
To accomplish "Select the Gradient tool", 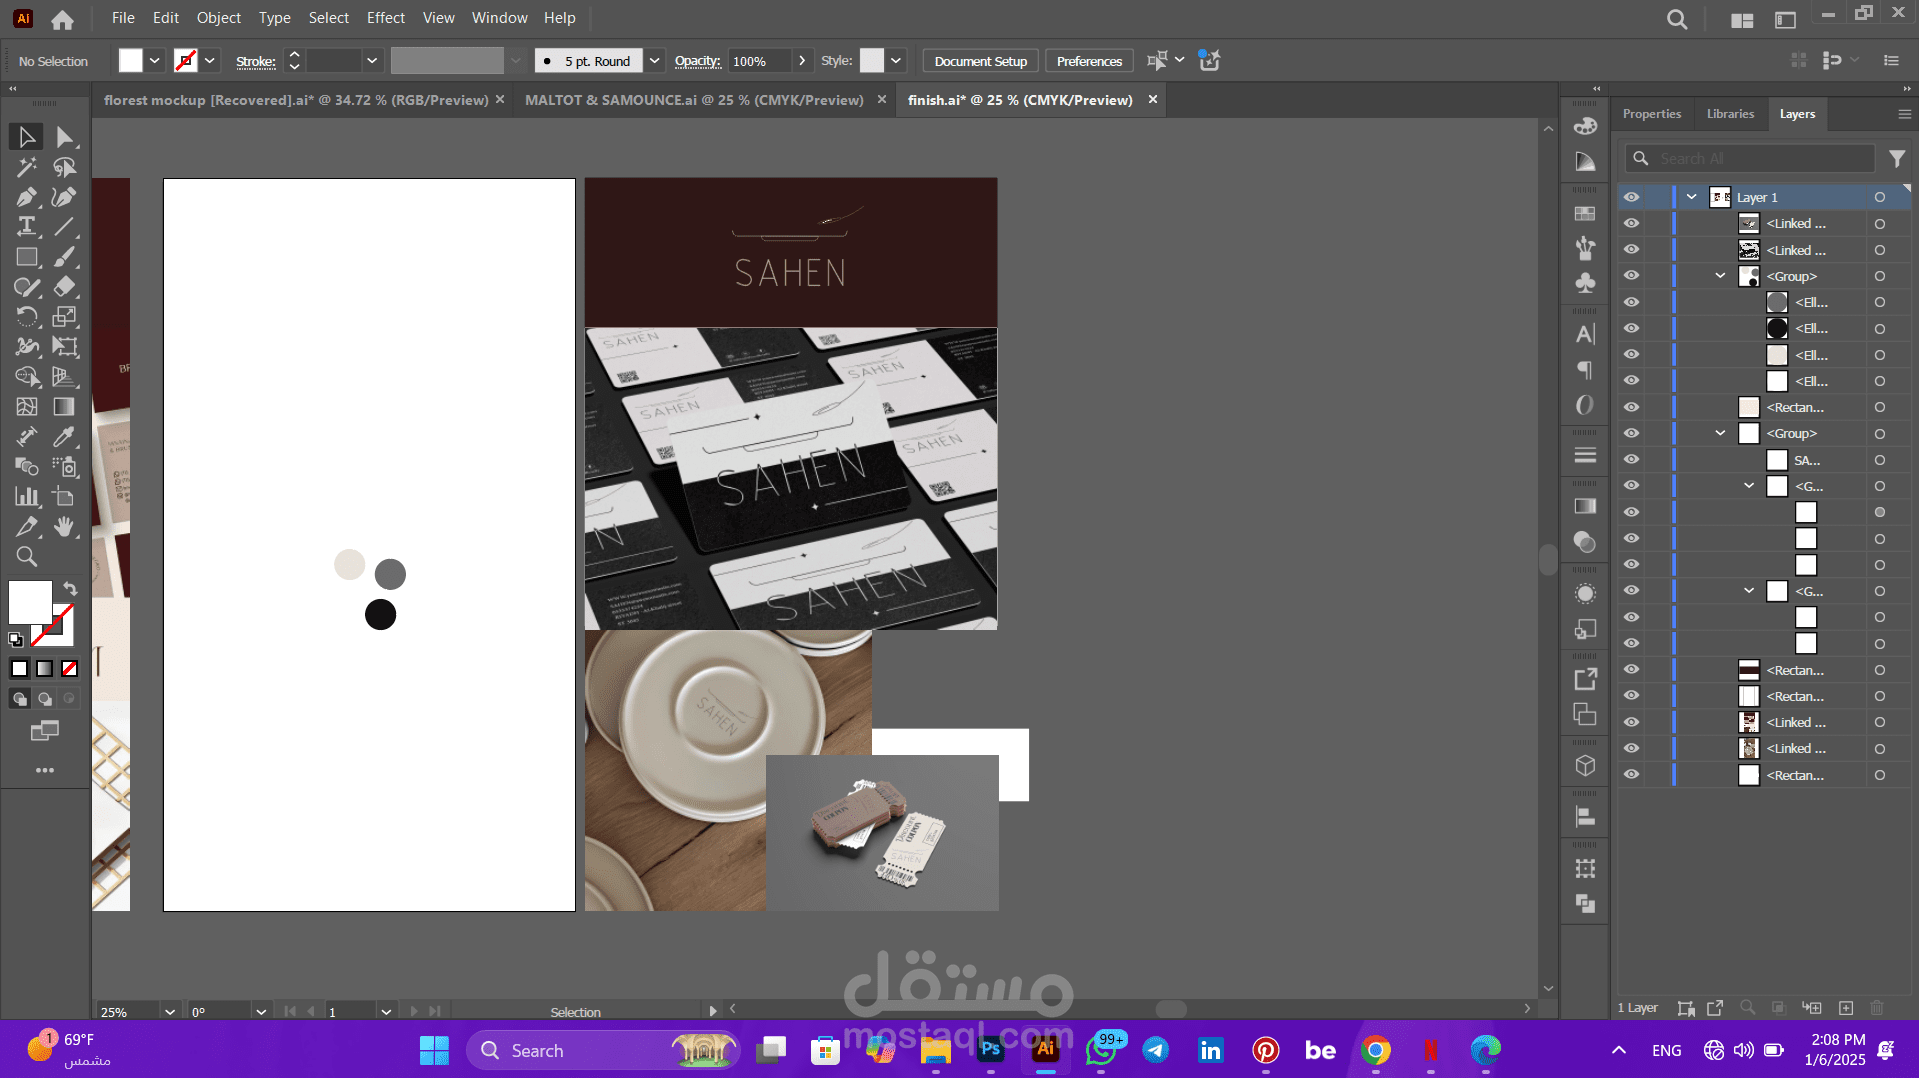I will click(x=65, y=407).
